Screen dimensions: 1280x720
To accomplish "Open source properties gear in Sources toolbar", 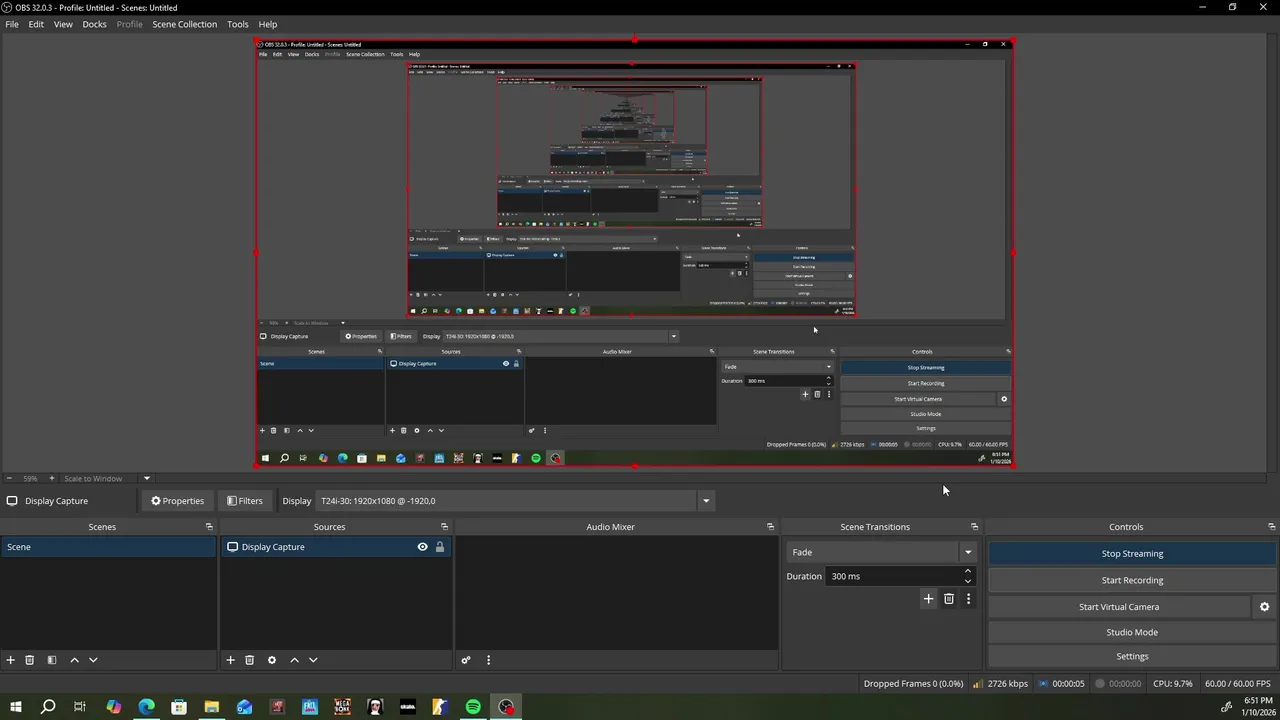I will [272, 660].
